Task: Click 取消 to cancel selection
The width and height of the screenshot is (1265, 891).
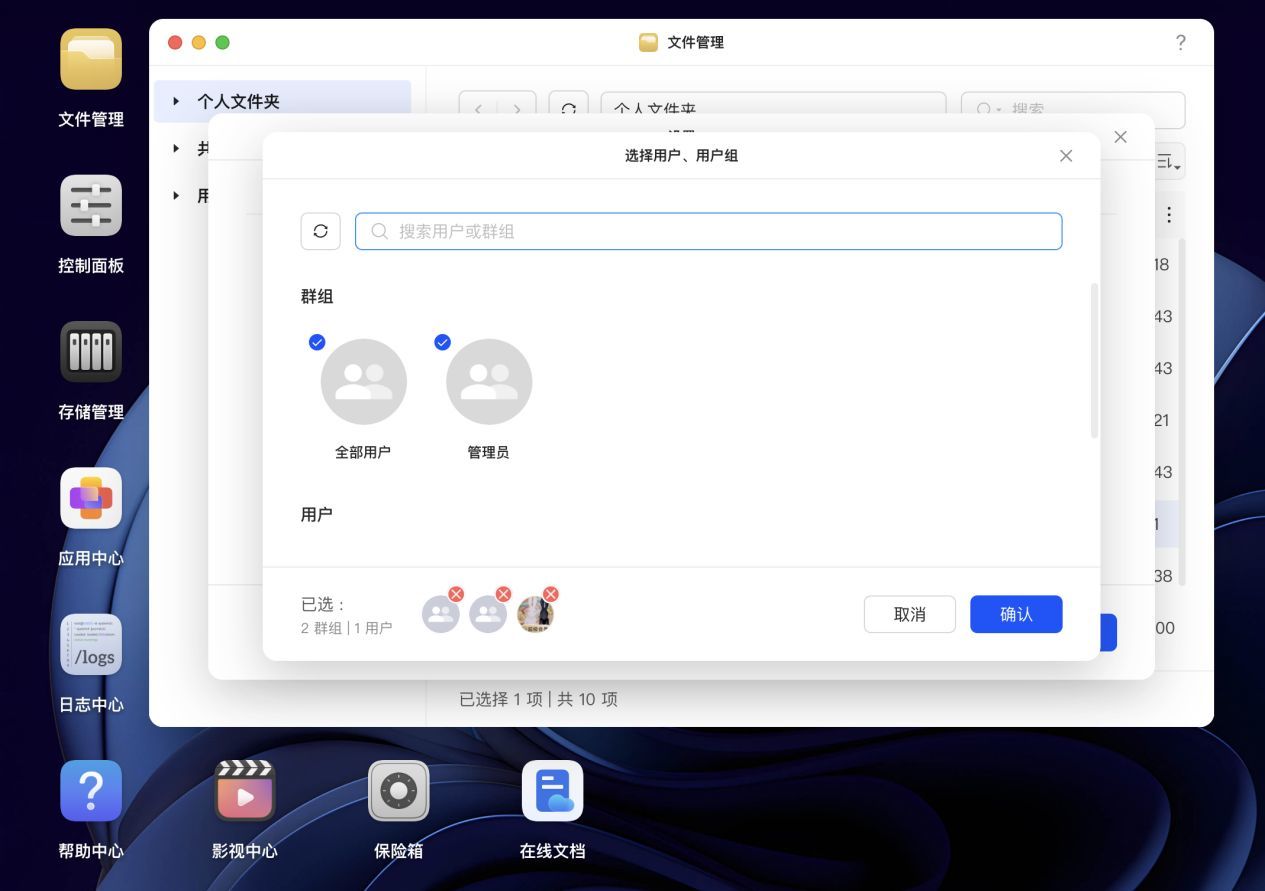Action: coord(910,614)
